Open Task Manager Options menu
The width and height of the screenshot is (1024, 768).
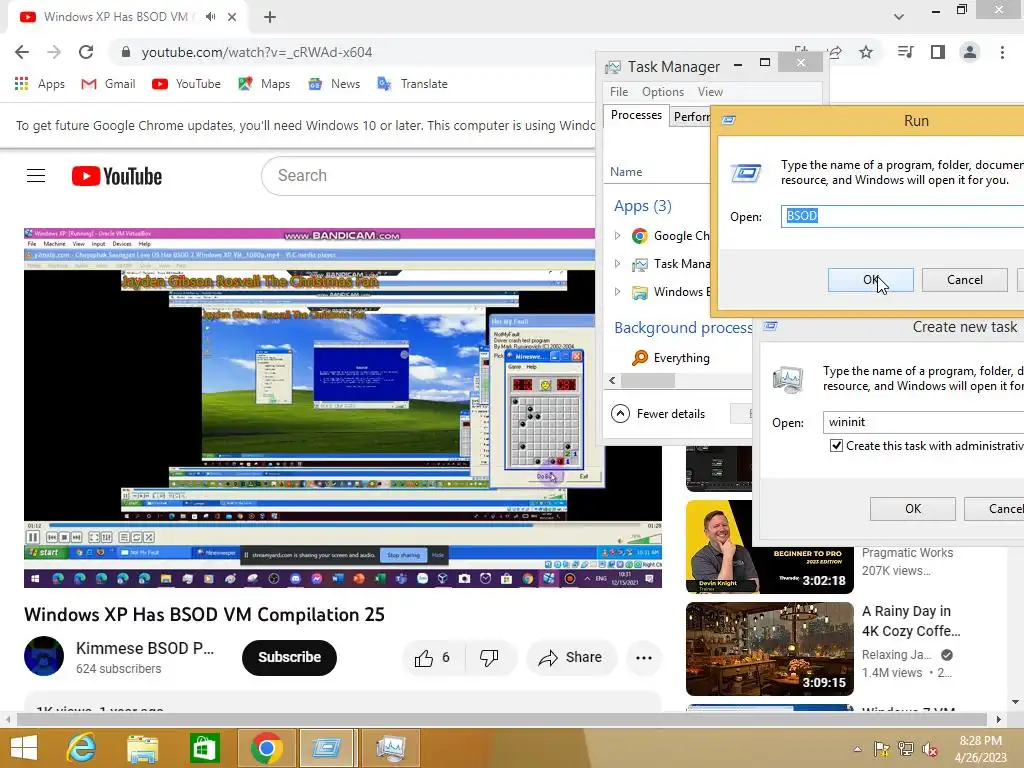tap(663, 92)
